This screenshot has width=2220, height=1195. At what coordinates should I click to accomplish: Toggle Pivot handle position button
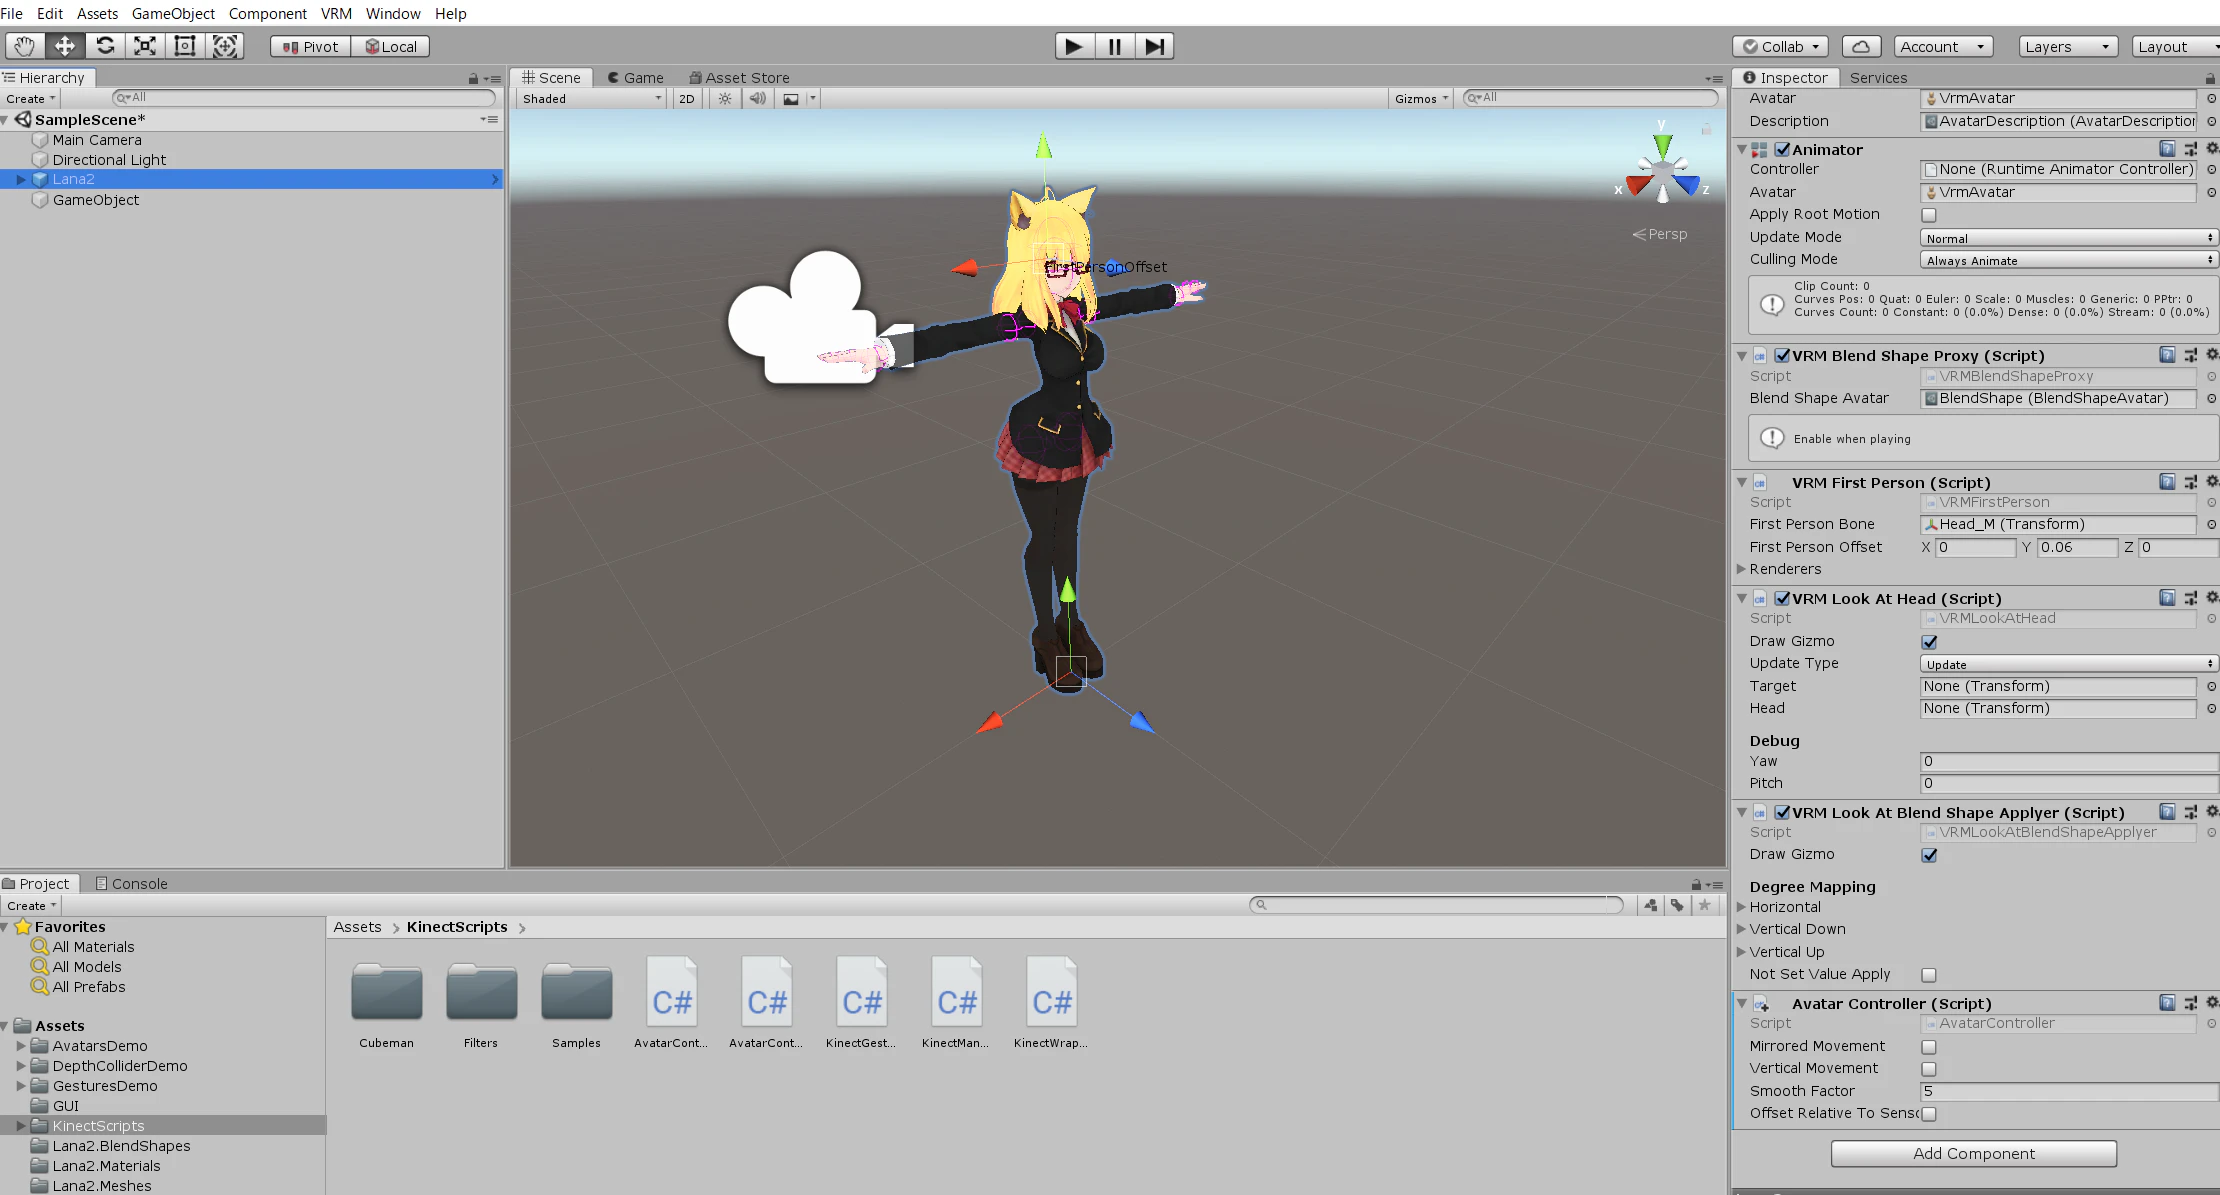point(310,47)
